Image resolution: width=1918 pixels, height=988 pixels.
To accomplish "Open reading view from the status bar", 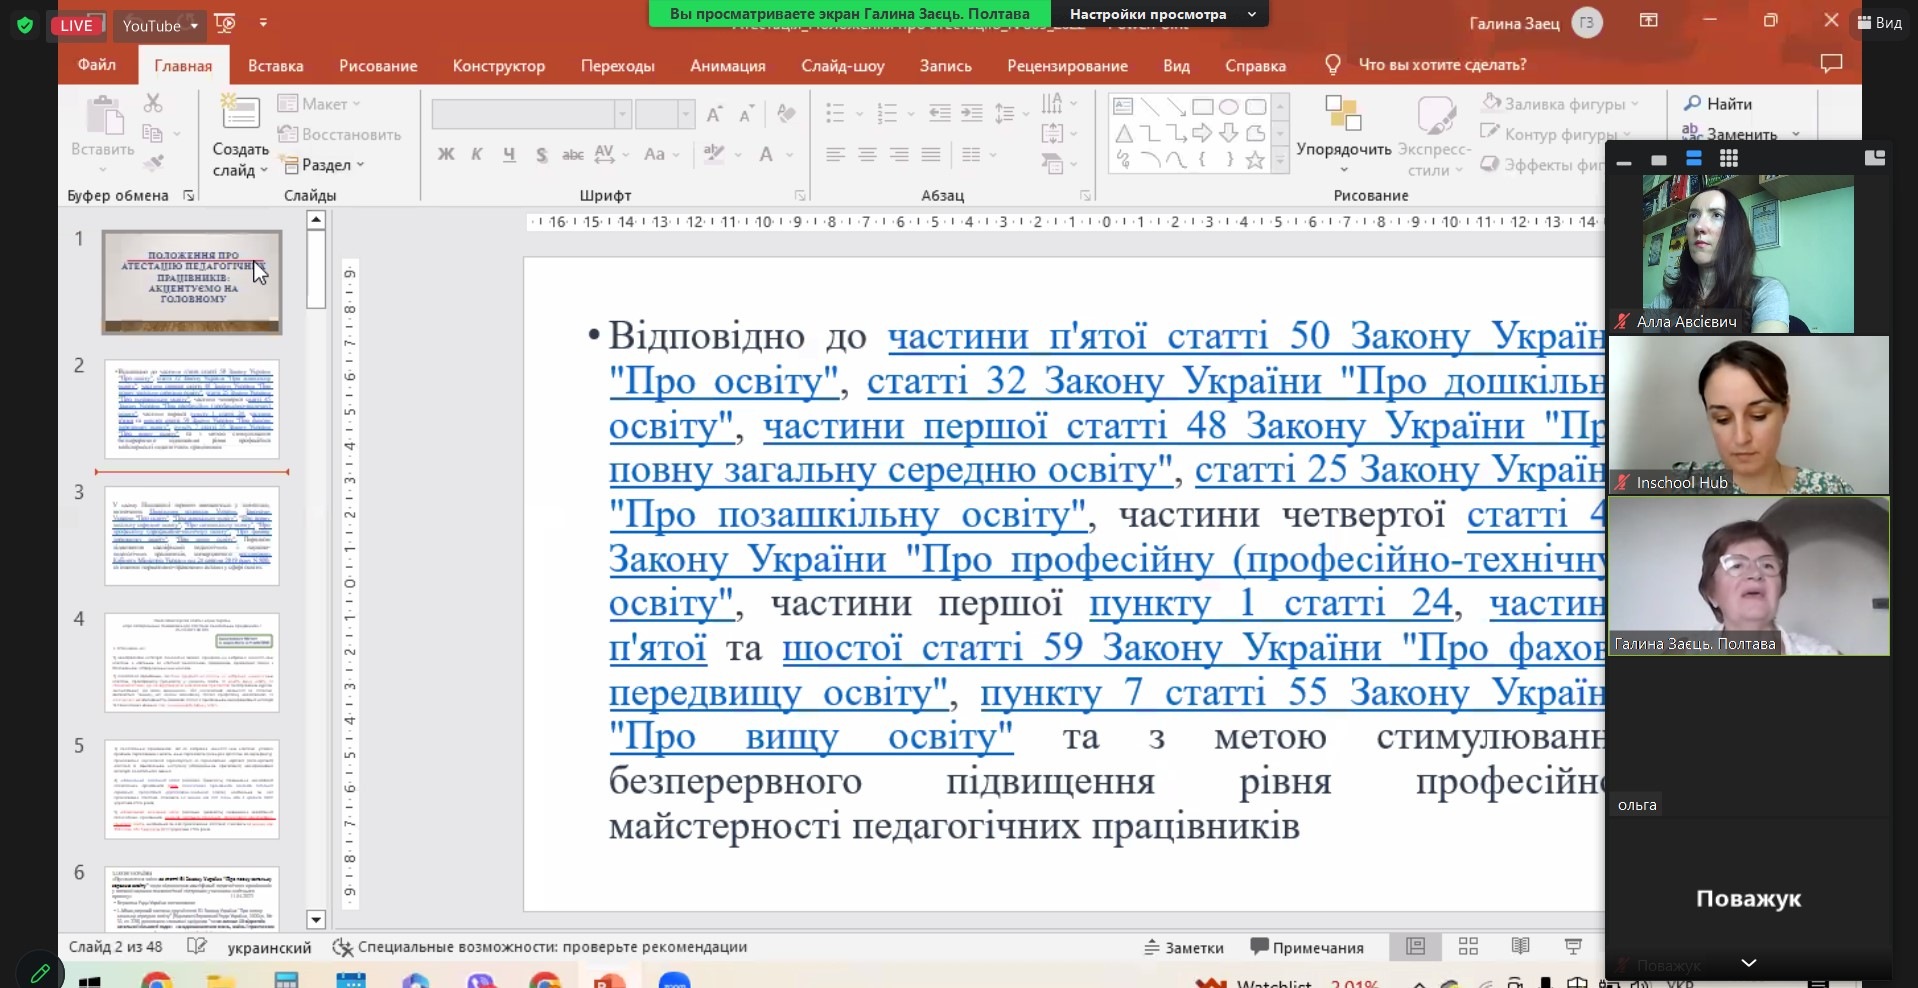I will [1520, 946].
